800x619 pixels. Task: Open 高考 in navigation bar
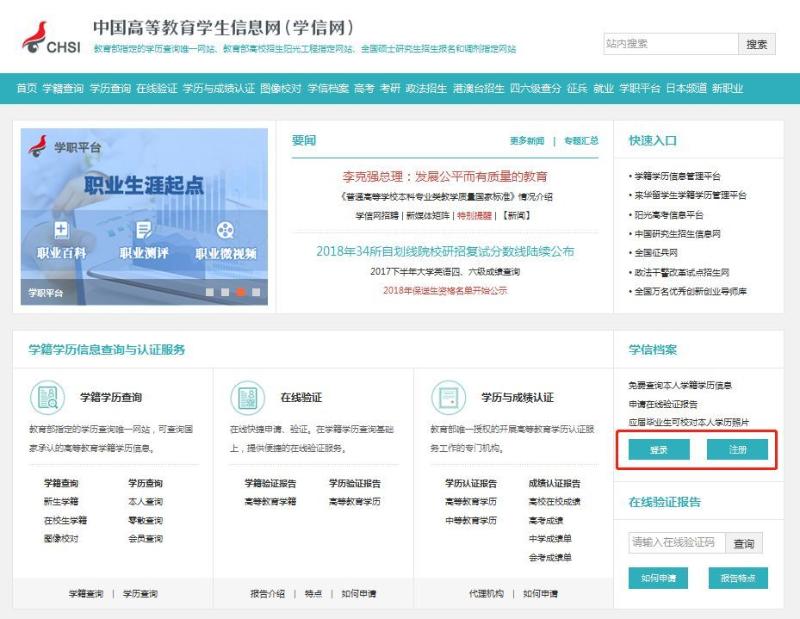(x=364, y=88)
